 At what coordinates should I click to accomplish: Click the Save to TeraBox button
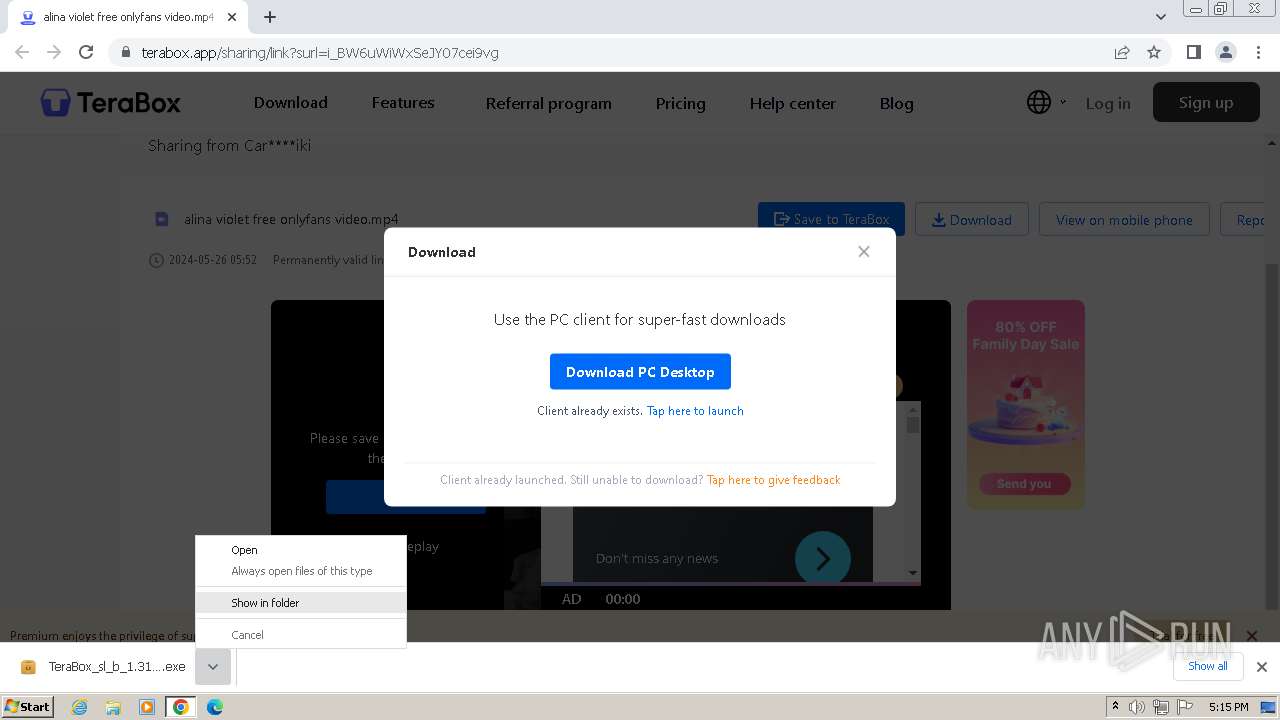(831, 219)
